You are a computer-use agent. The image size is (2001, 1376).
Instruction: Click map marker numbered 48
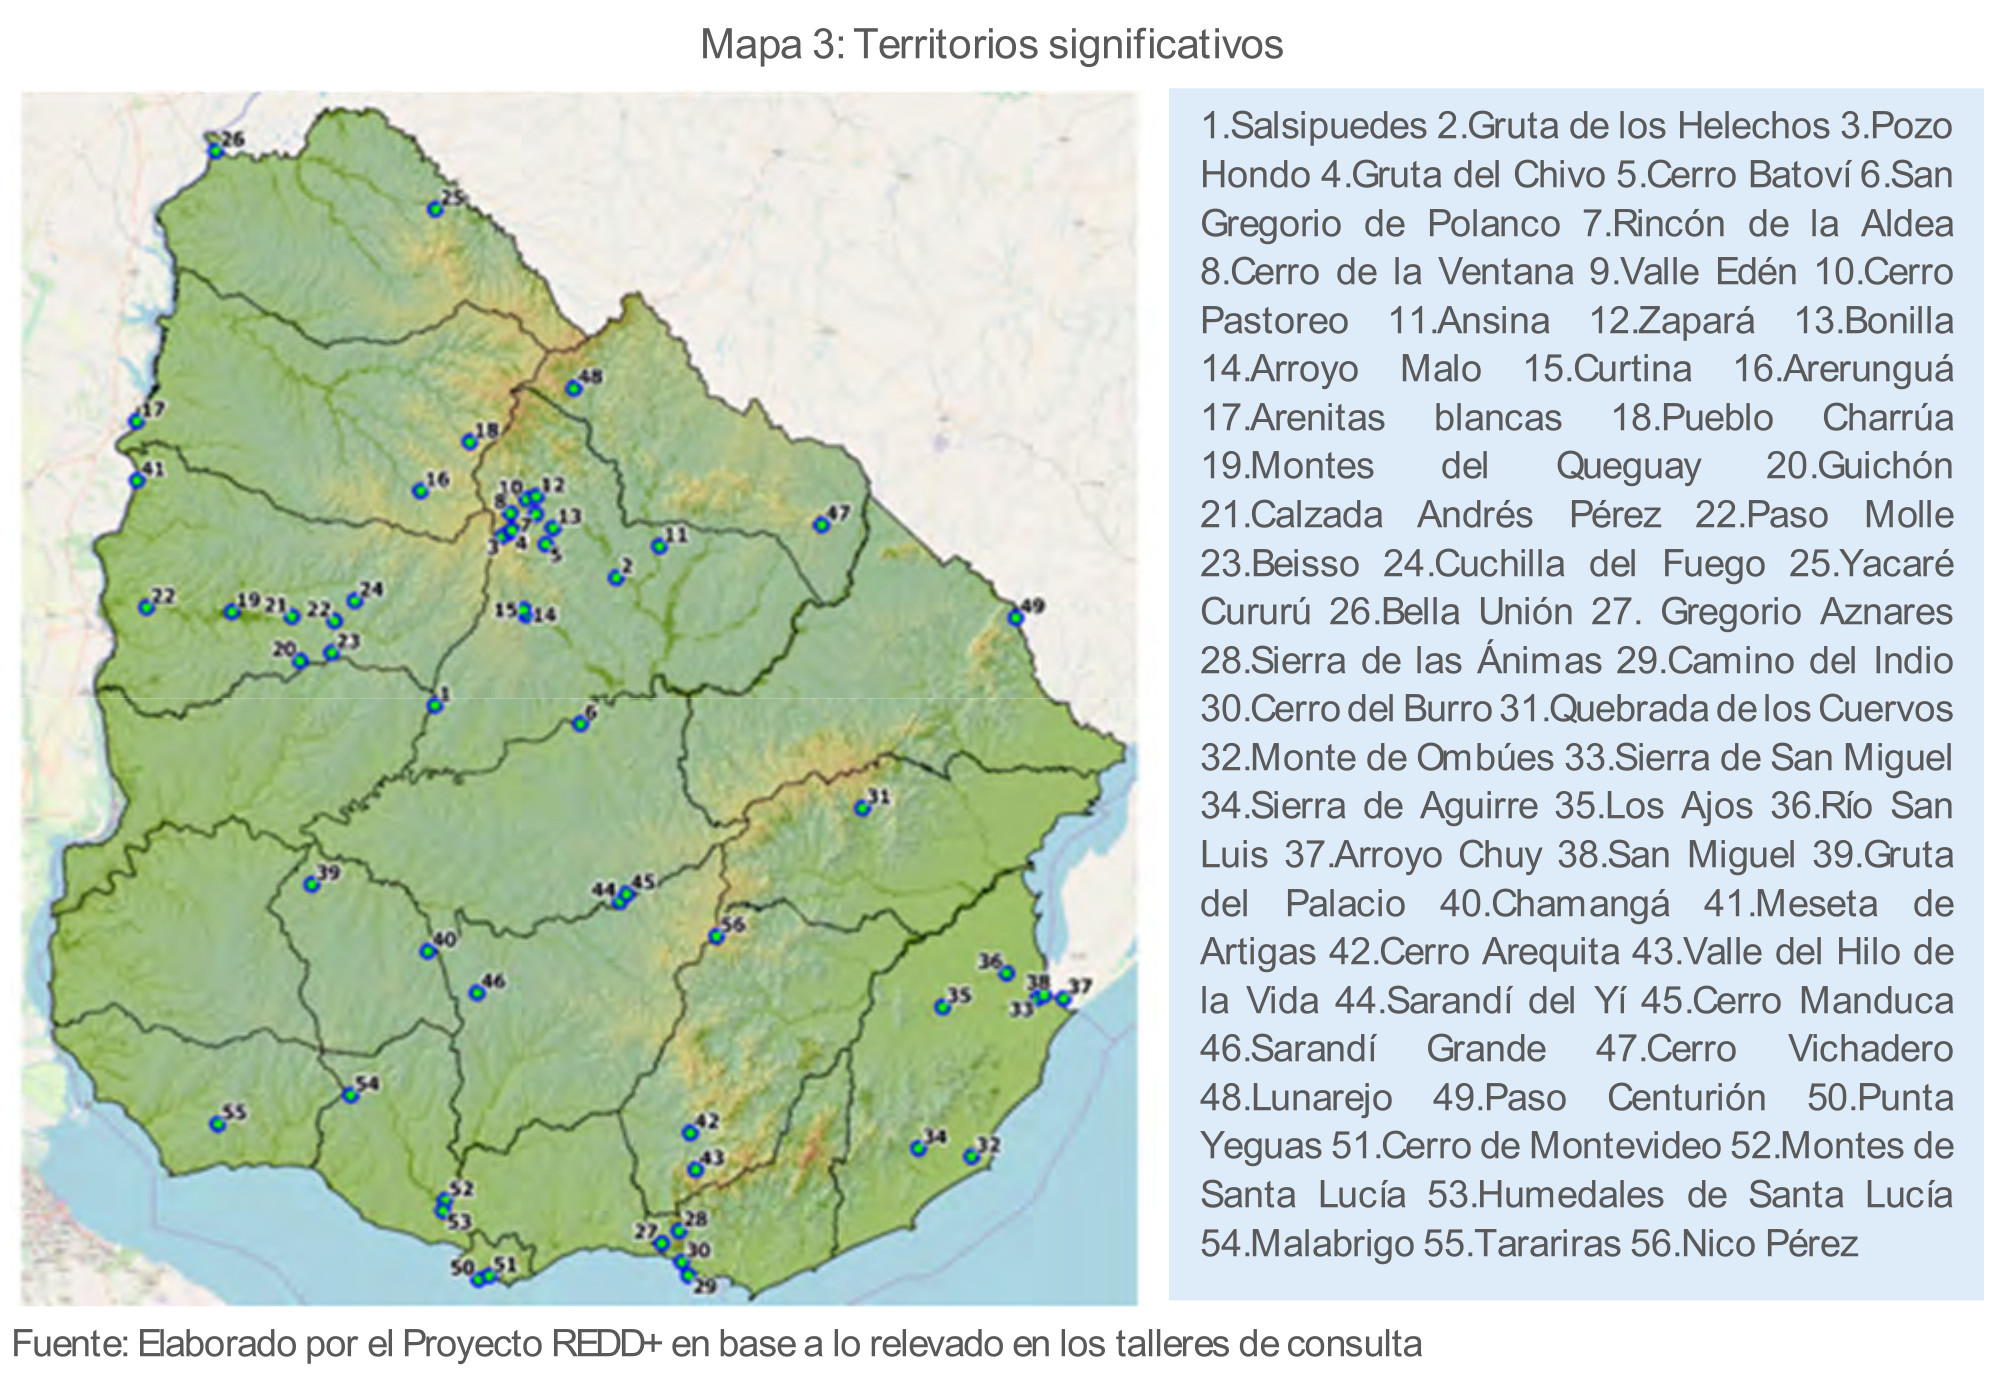coord(574,388)
